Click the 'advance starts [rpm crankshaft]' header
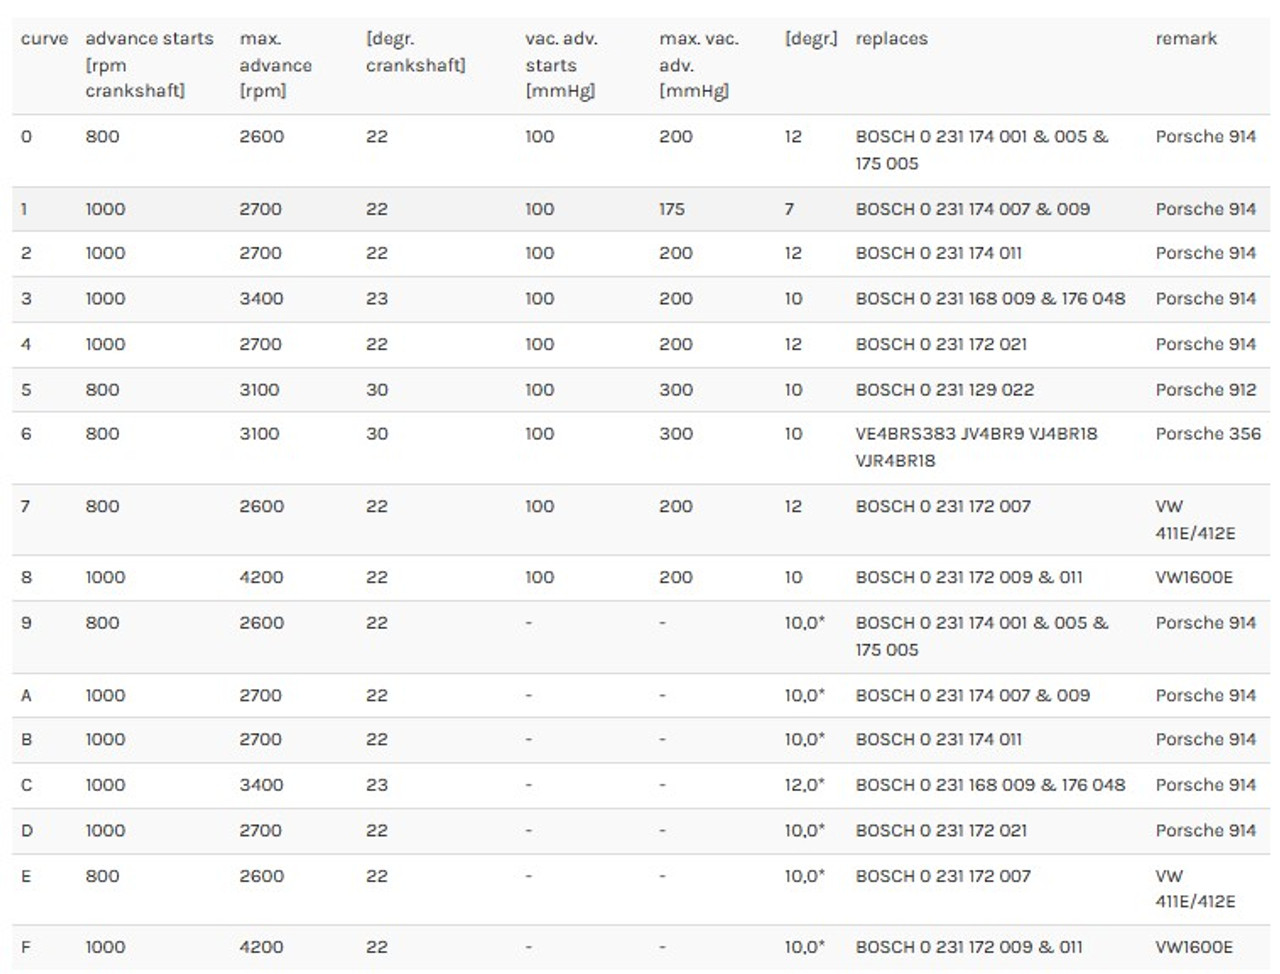This screenshot has width=1280, height=974. [x=149, y=65]
